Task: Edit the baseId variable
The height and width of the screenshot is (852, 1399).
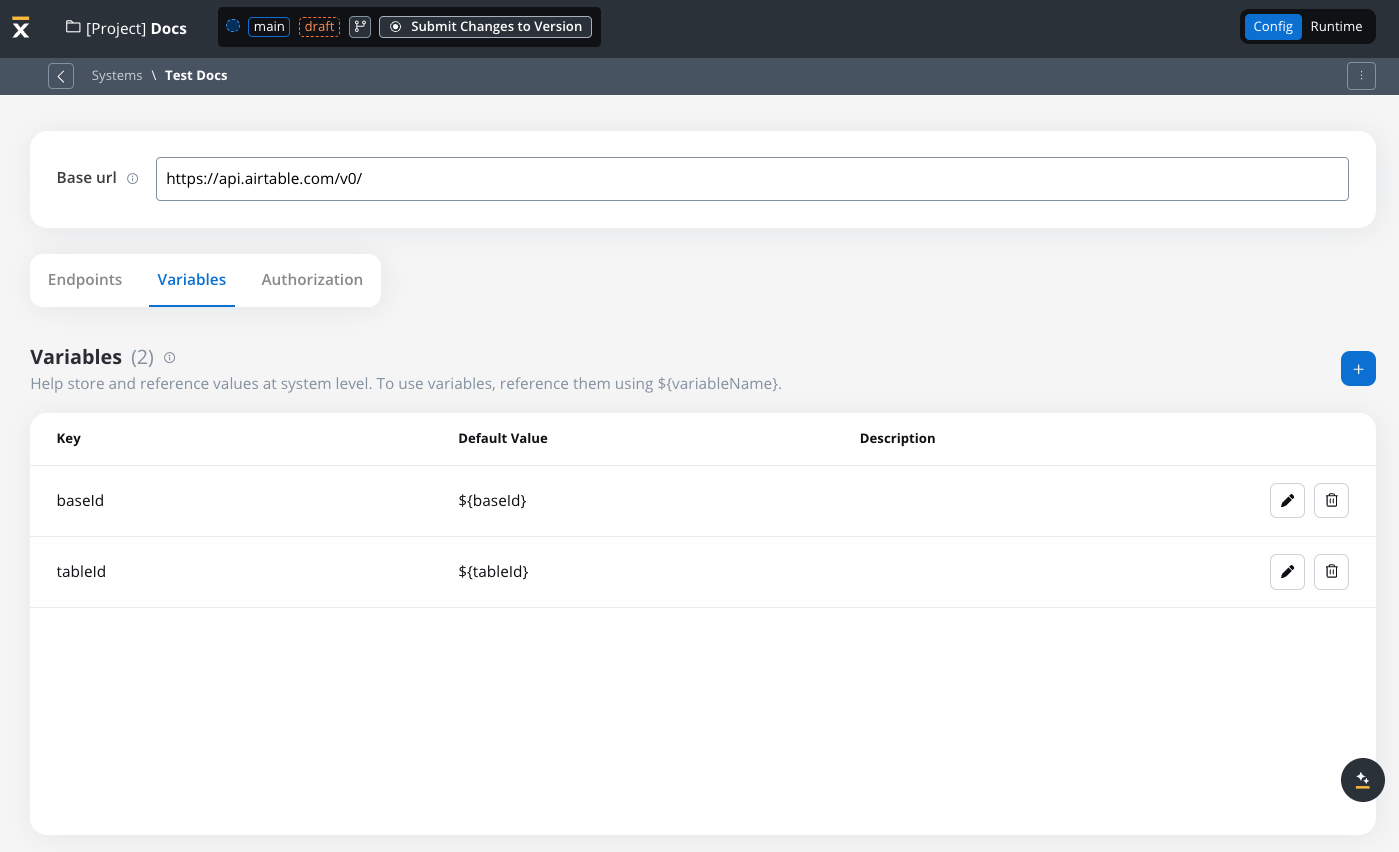Action: (1287, 501)
